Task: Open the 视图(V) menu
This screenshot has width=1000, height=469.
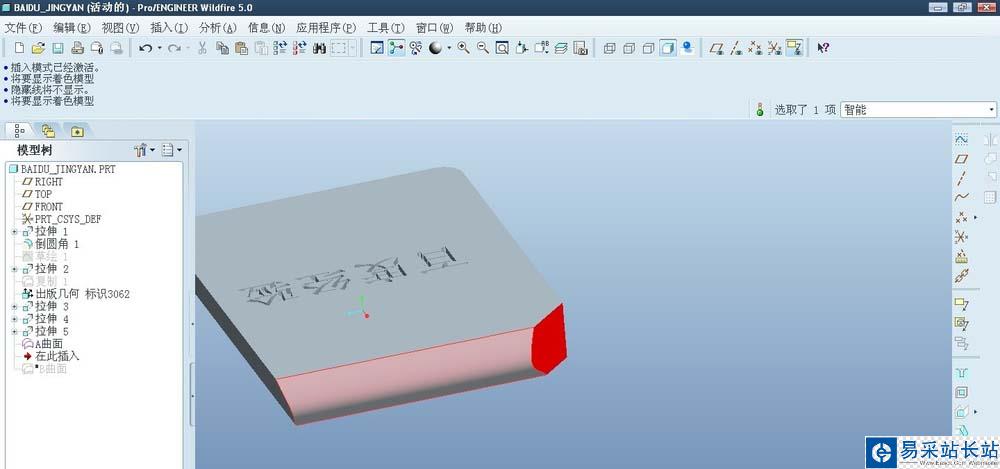Action: point(120,27)
